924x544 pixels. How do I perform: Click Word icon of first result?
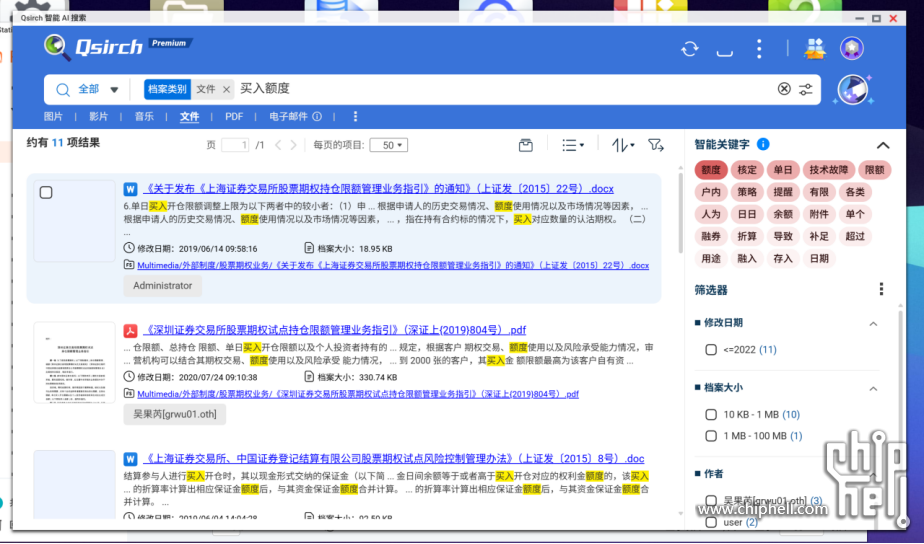pos(130,189)
